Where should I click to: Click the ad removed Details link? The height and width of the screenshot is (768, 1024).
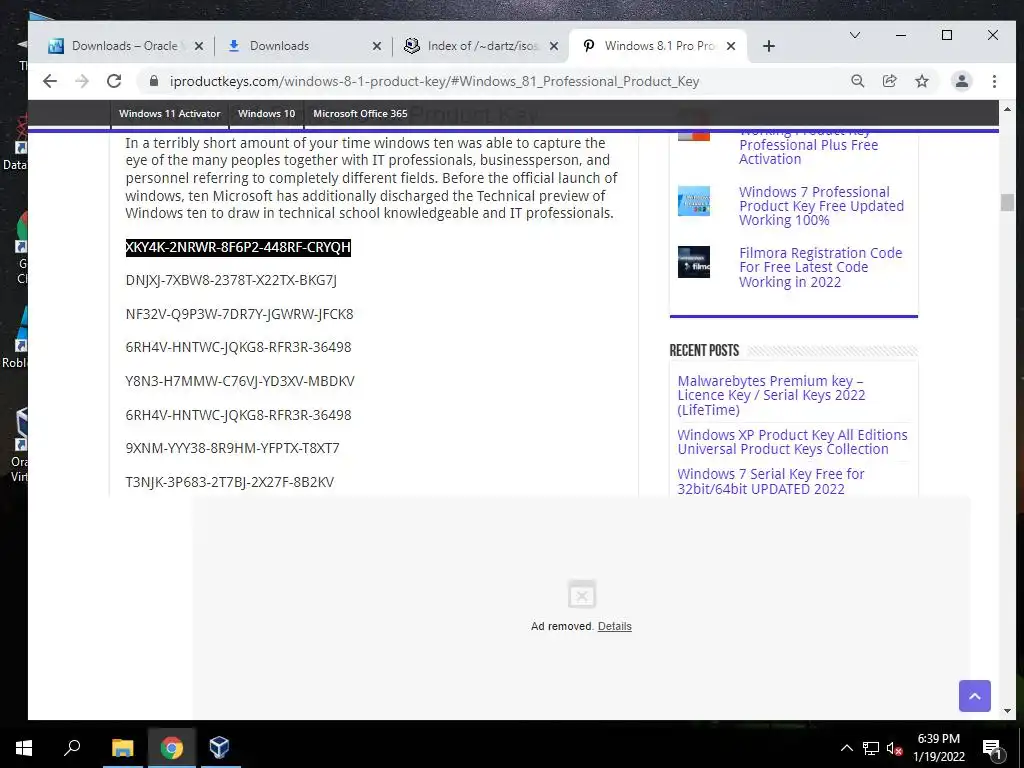coord(615,626)
